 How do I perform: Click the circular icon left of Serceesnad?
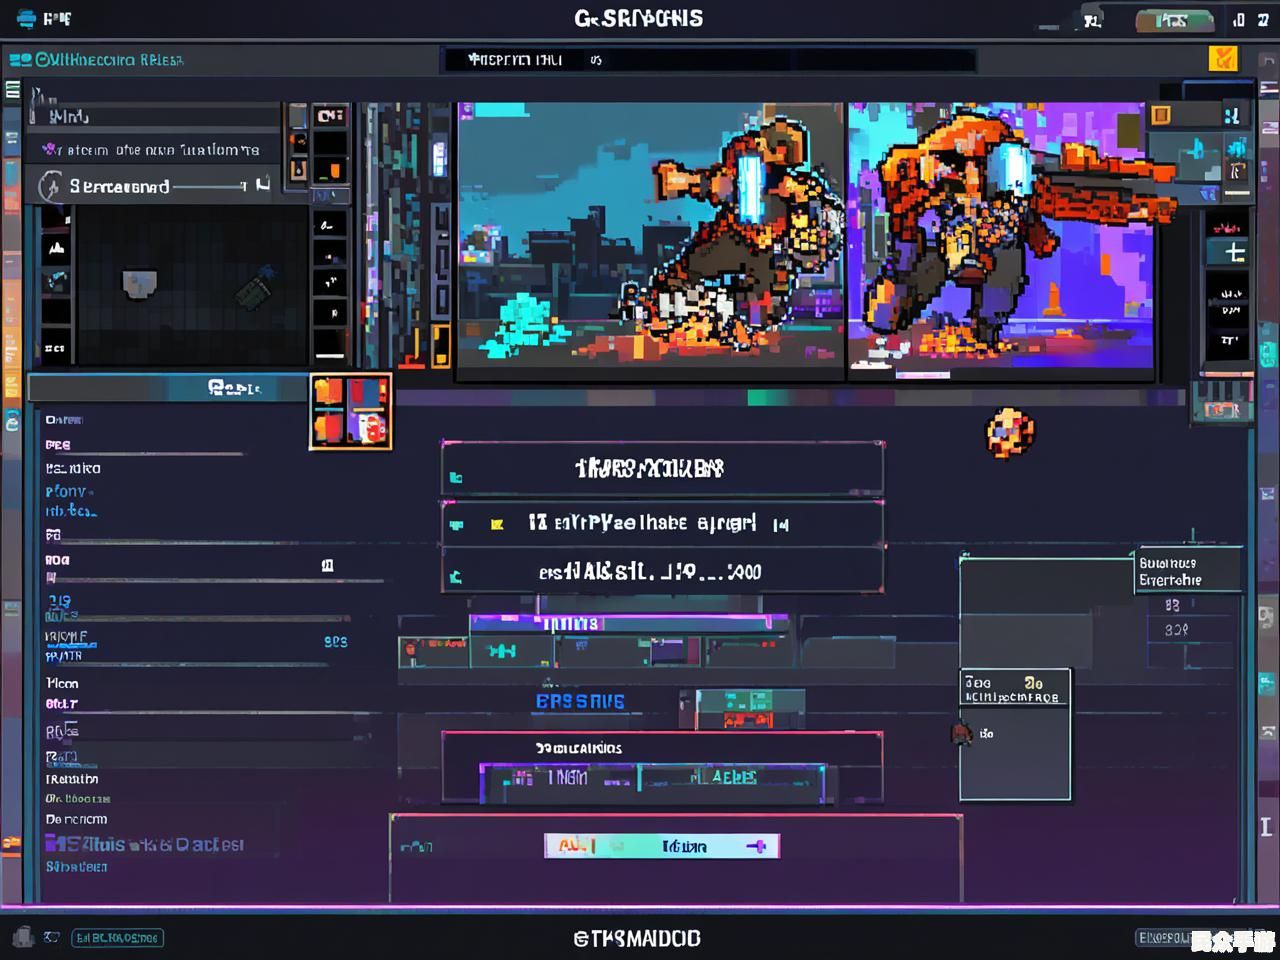pyautogui.click(x=49, y=186)
